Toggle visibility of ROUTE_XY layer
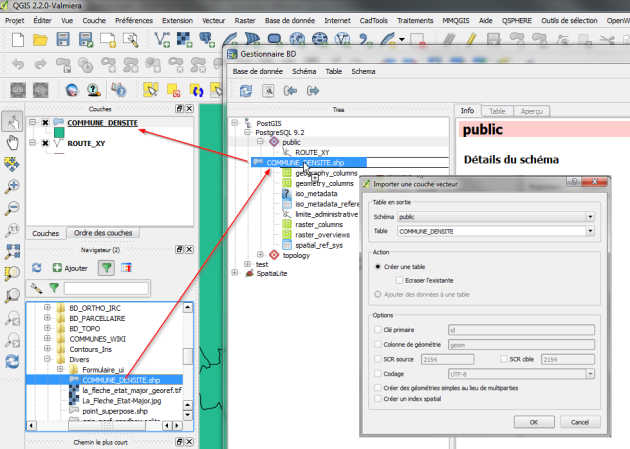Viewport: 630px width, 449px height. (45, 143)
